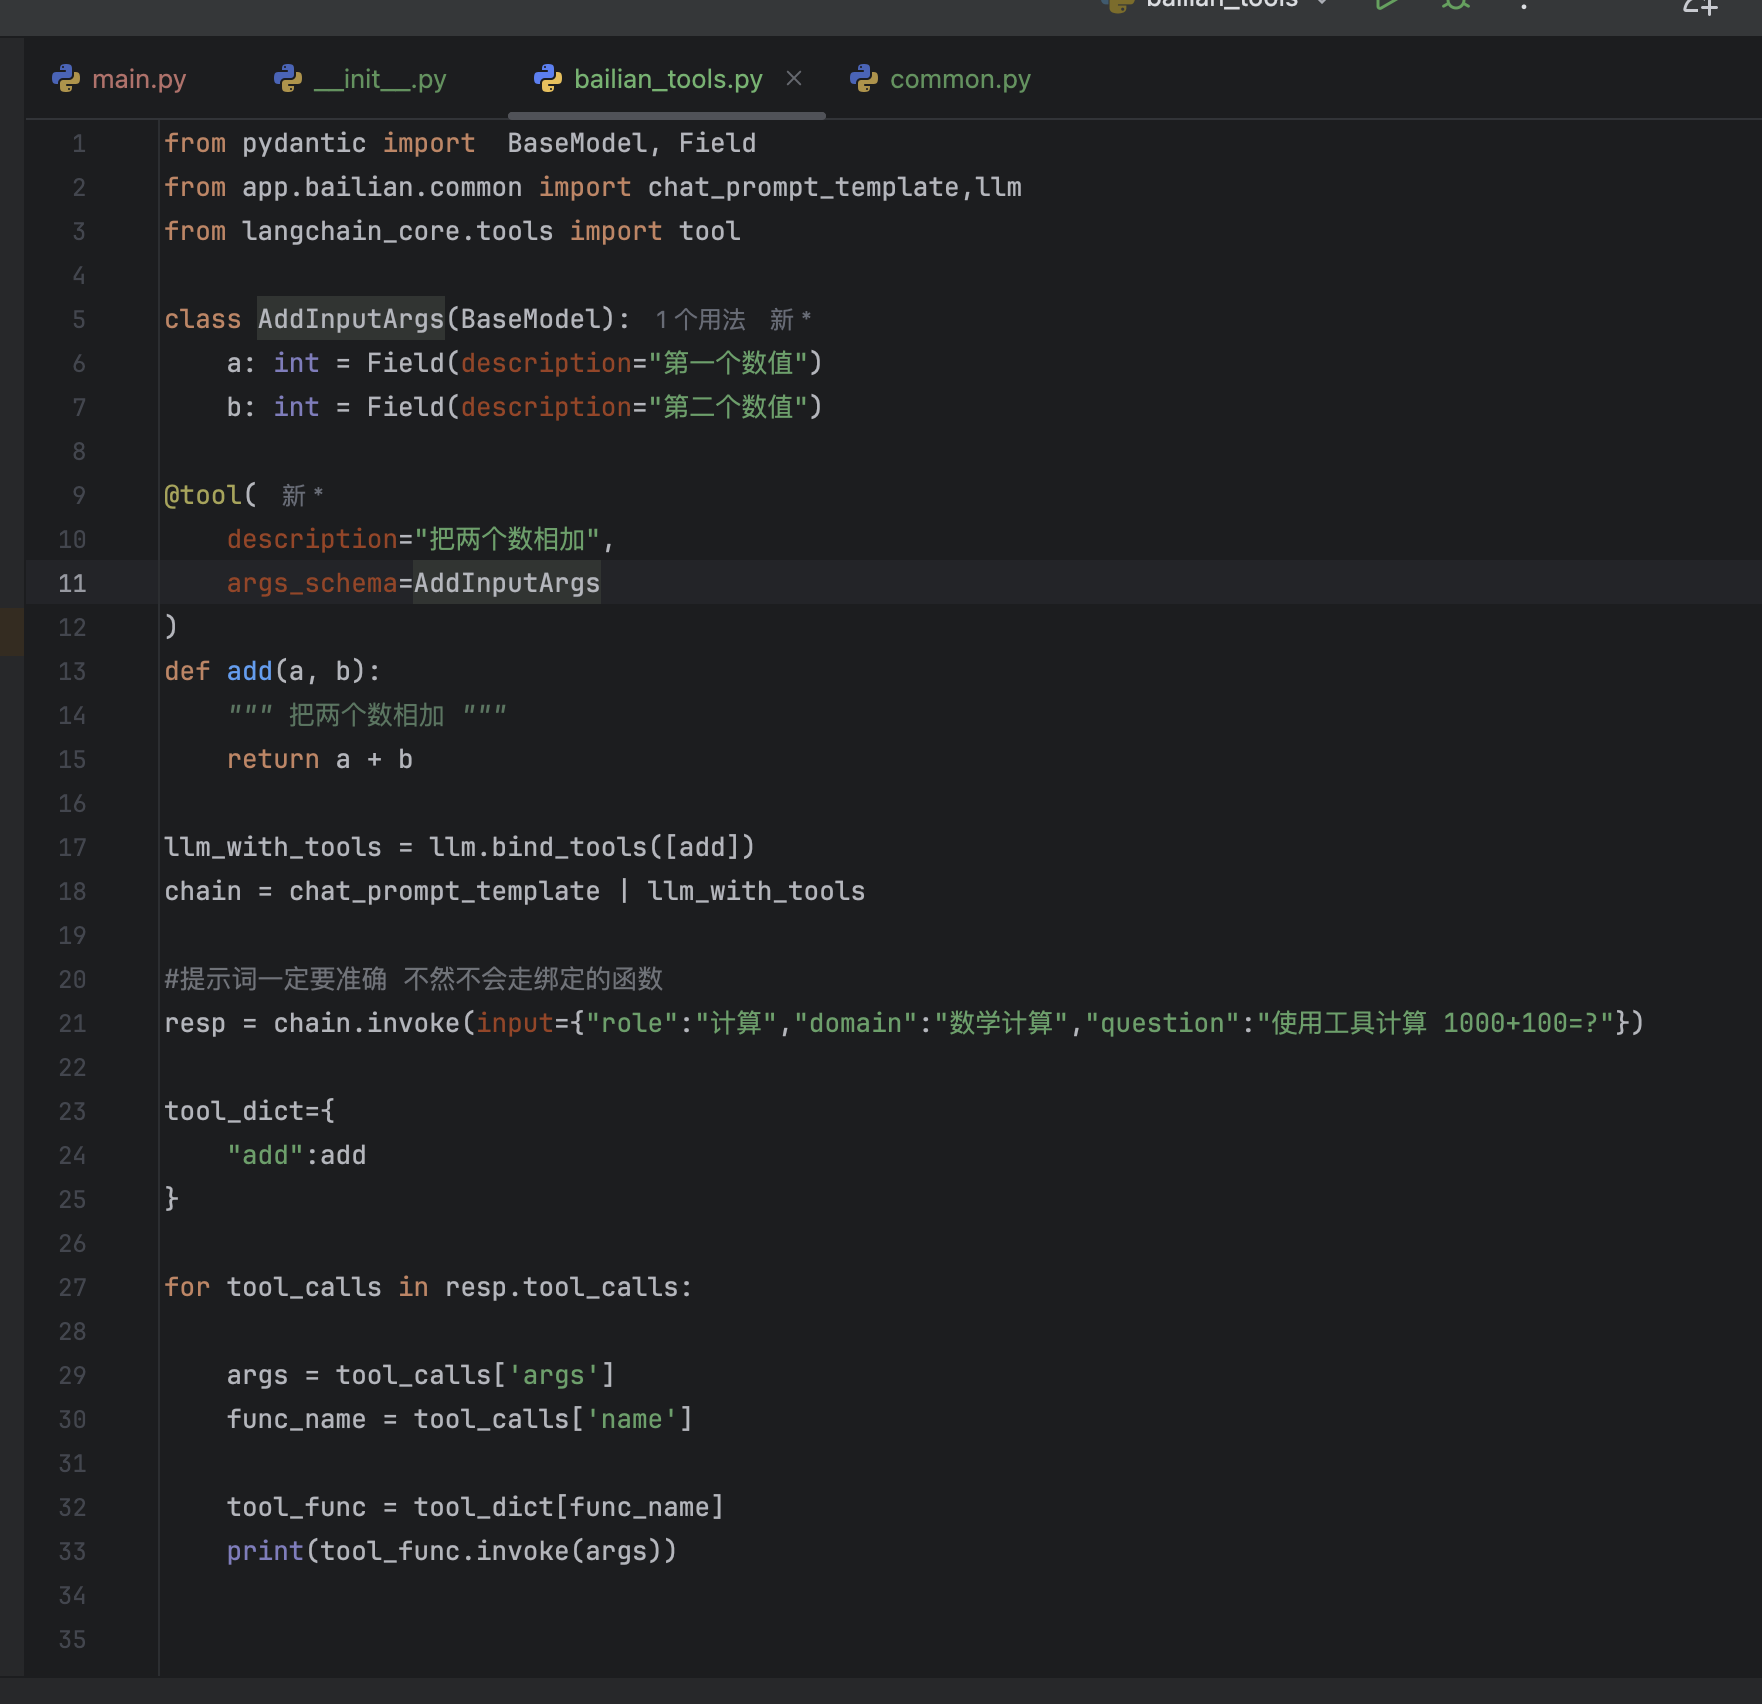Click the AddInputArgs class name on line 5
Screen dimensions: 1762x1704
(350, 319)
